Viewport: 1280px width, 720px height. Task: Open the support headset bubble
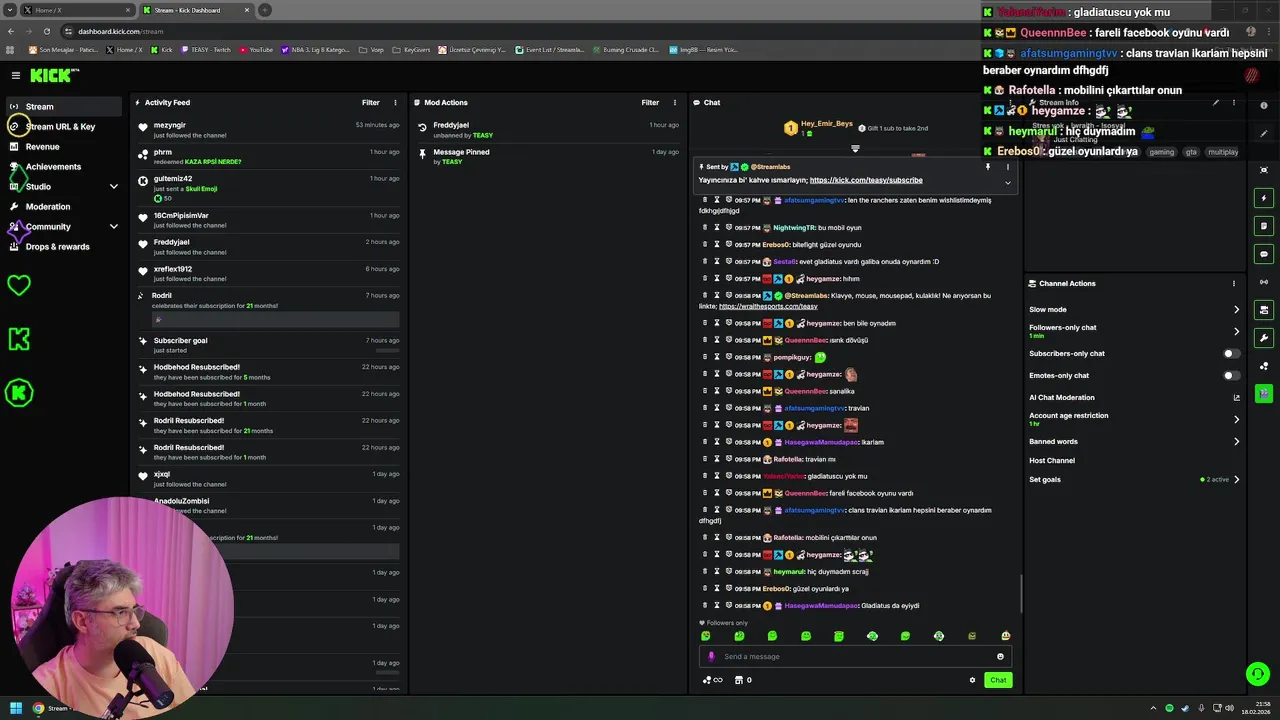tap(1258, 674)
